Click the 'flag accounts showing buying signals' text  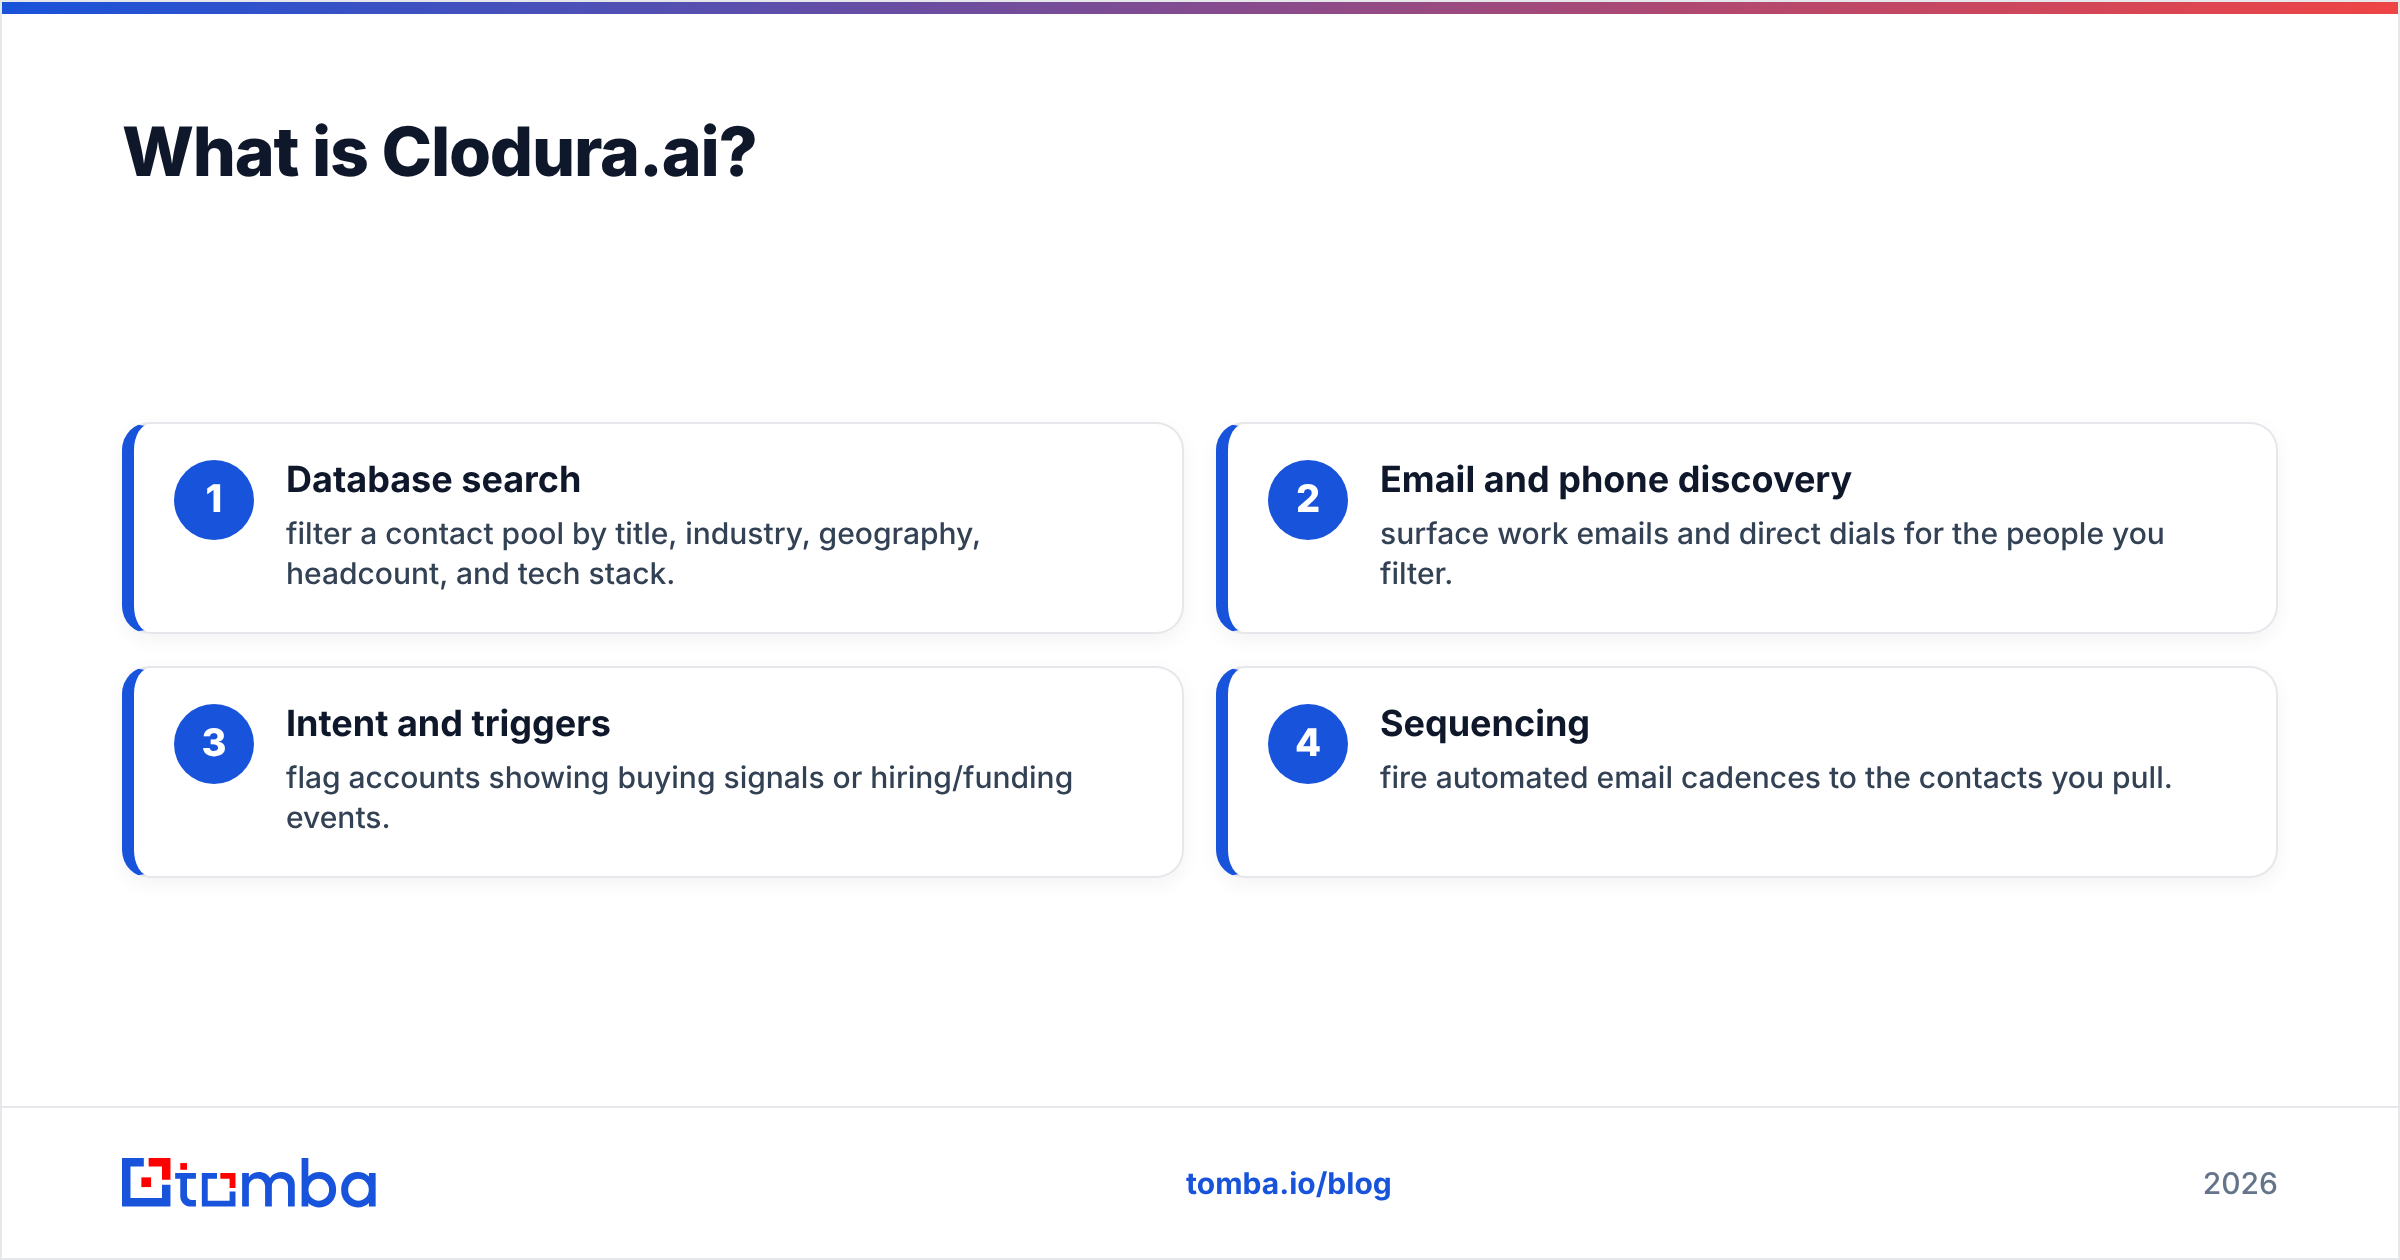(679, 798)
